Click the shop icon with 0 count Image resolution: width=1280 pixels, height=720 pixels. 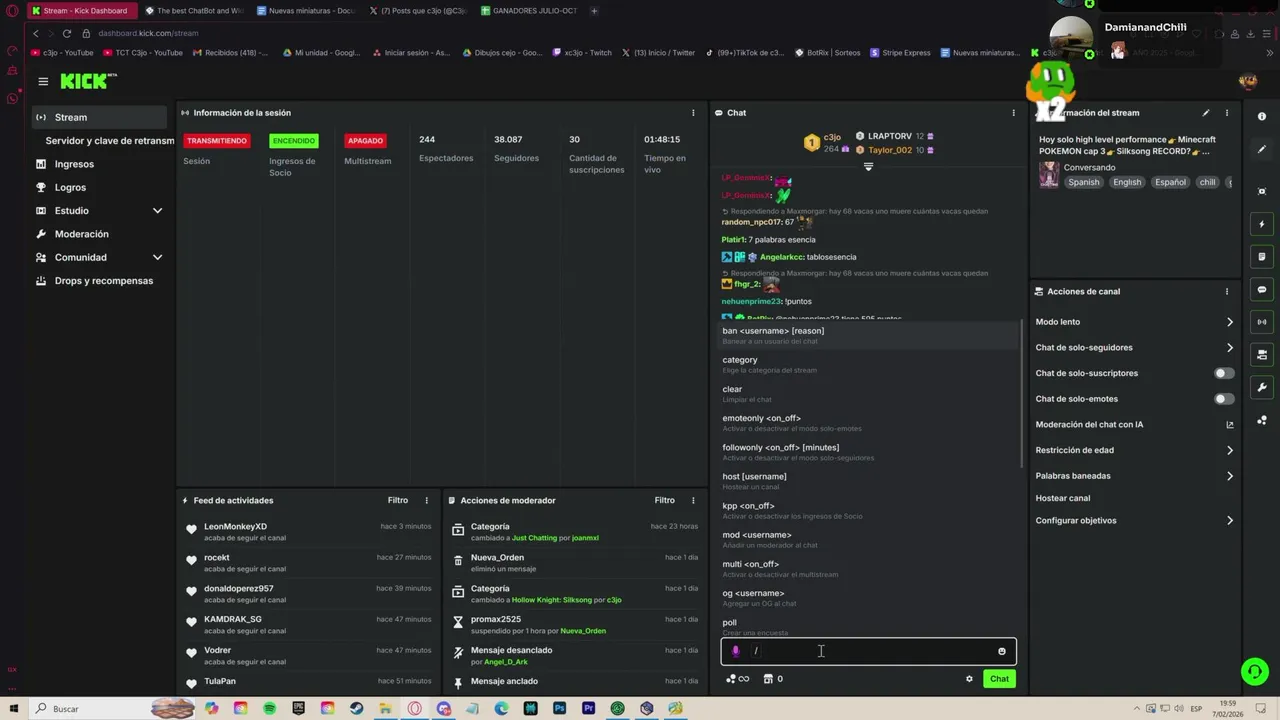coord(772,679)
